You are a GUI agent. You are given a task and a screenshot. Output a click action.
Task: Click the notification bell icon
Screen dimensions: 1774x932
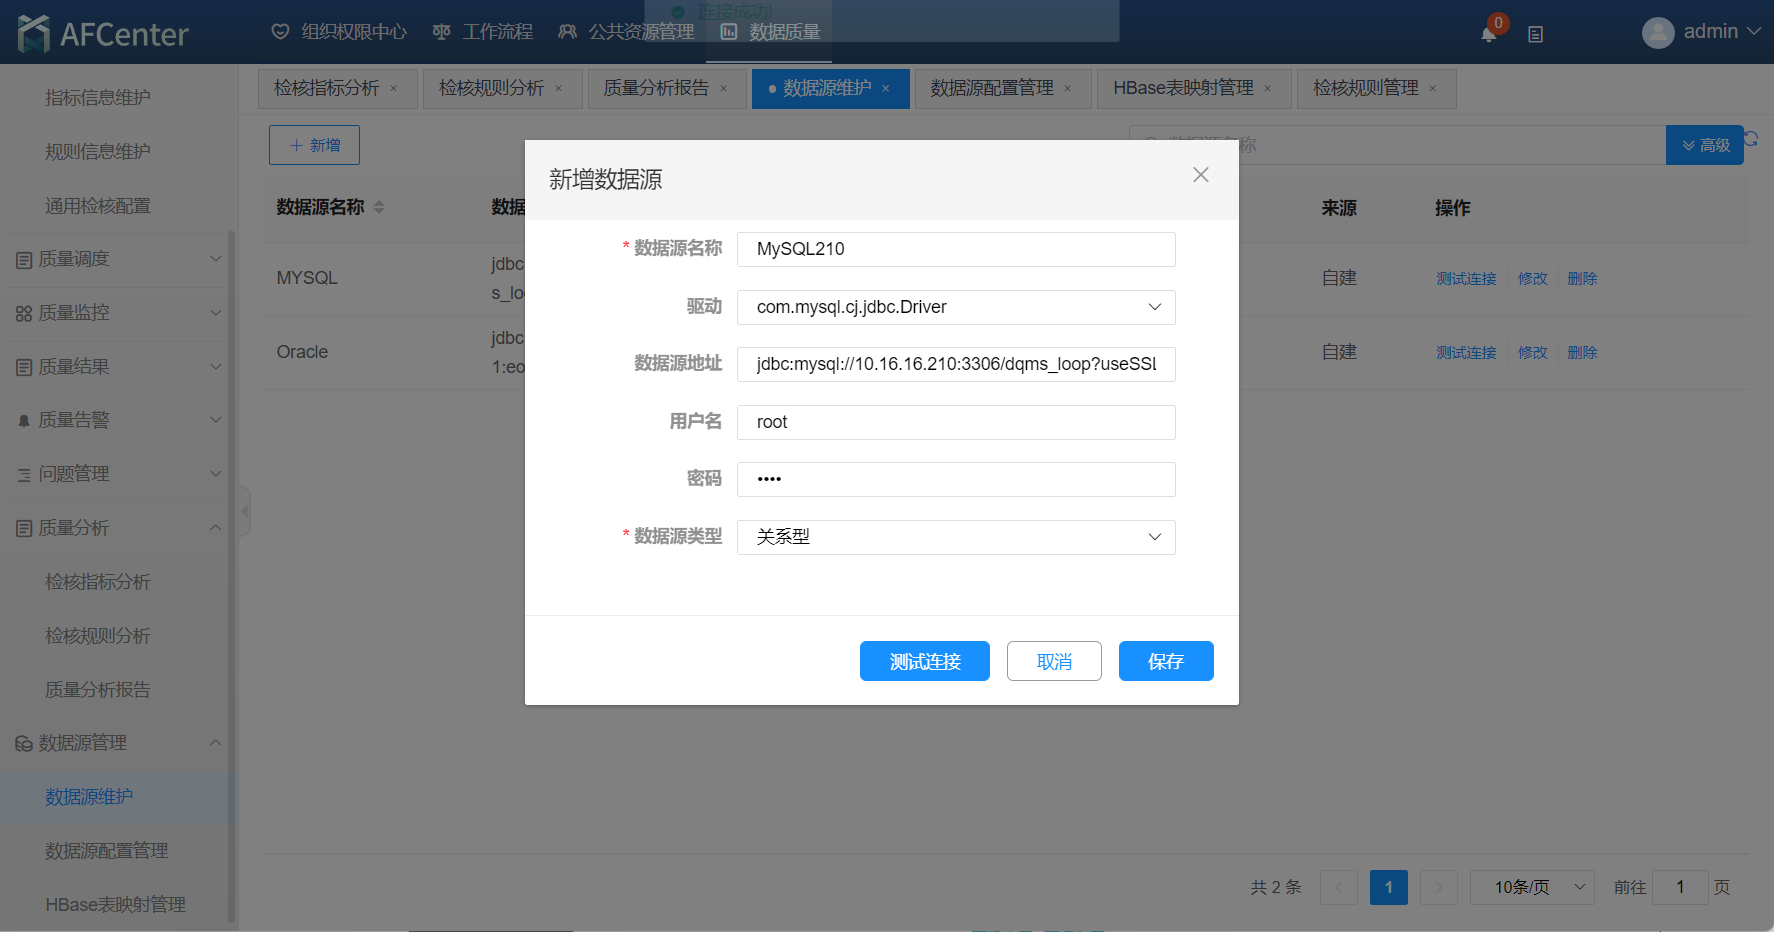pyautogui.click(x=1488, y=34)
